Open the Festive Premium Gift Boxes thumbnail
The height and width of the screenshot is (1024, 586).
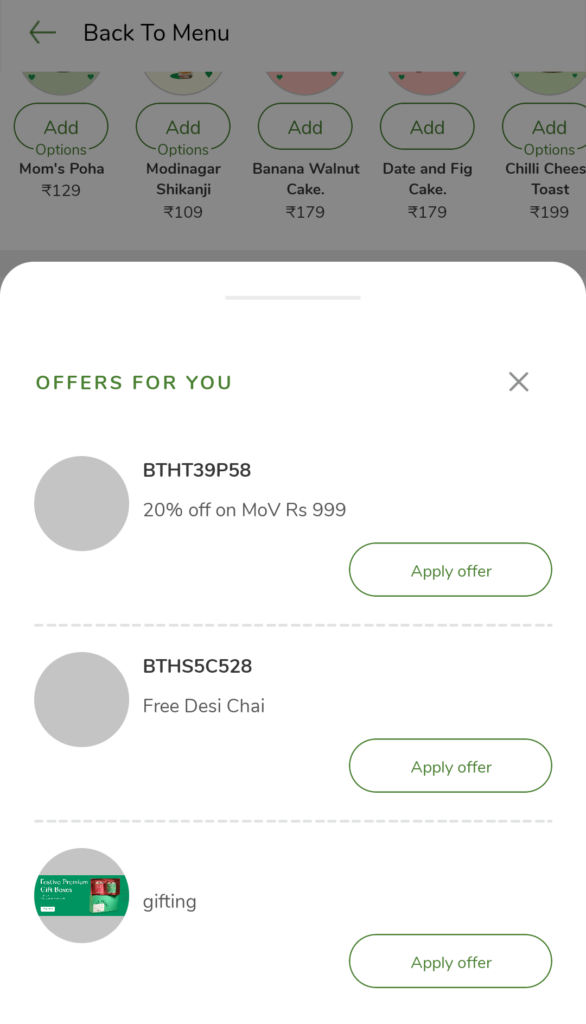(x=82, y=895)
